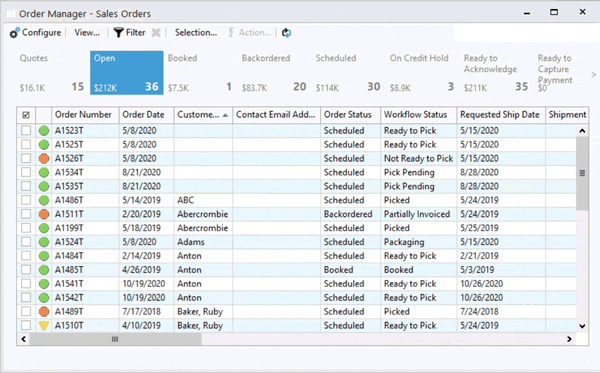600x373 pixels.
Task: Sort by Order Date column header
Action: coord(147,115)
